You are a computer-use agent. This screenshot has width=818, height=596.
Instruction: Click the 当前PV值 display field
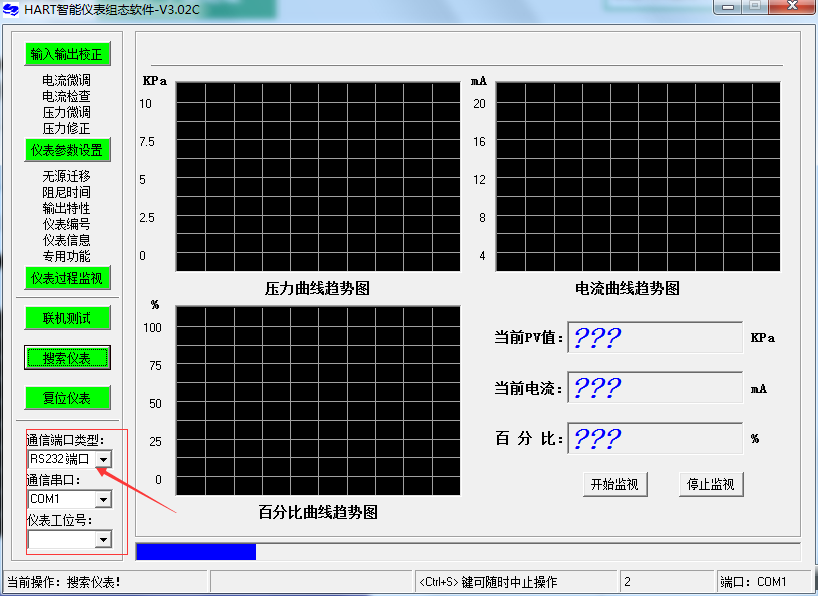654,338
